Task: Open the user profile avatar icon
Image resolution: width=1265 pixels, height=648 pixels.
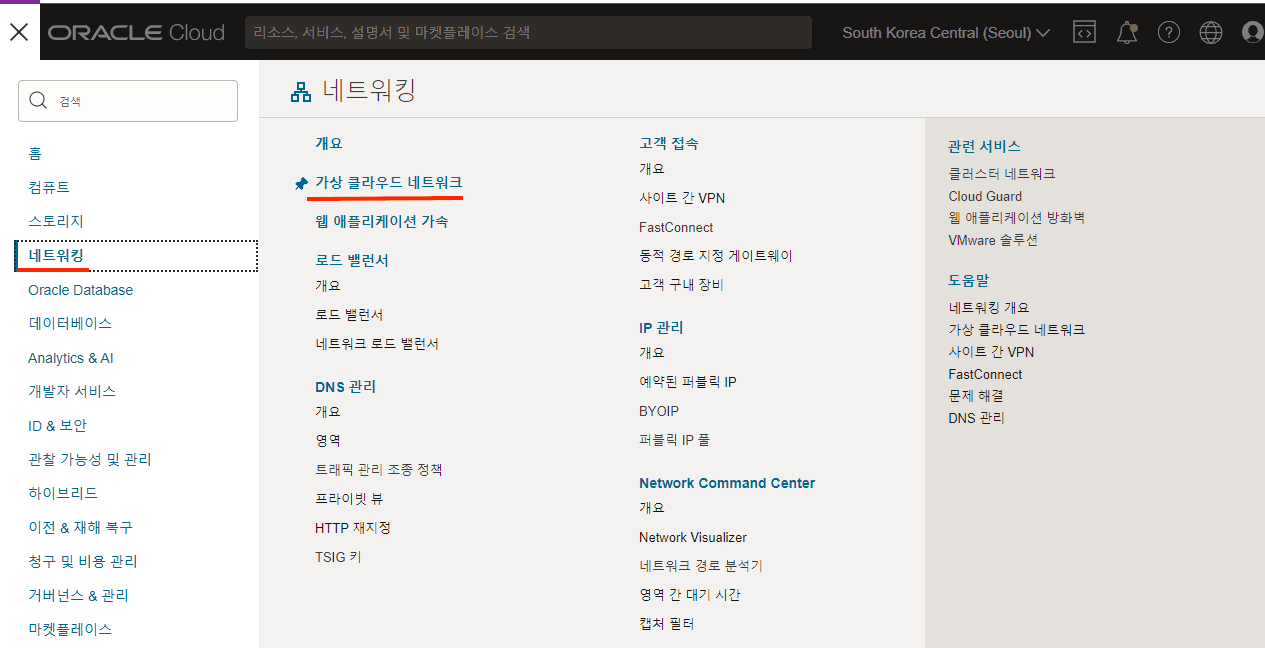Action: [1252, 32]
